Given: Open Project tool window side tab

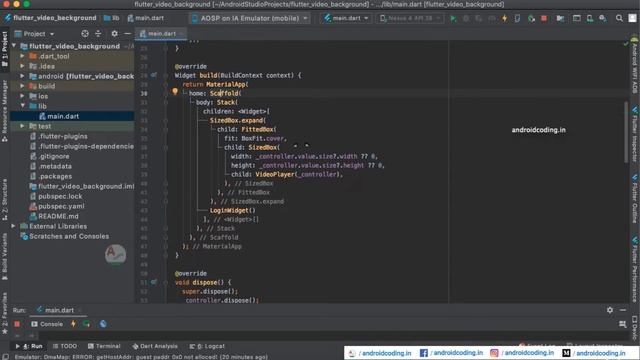Looking at the screenshot, I should (4, 49).
